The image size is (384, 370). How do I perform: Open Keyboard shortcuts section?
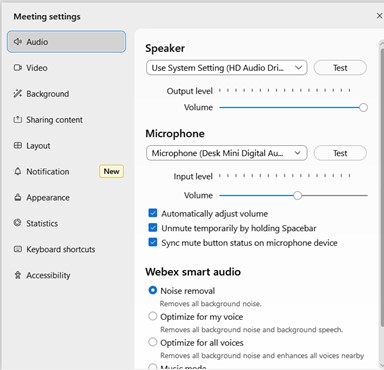pos(67,249)
